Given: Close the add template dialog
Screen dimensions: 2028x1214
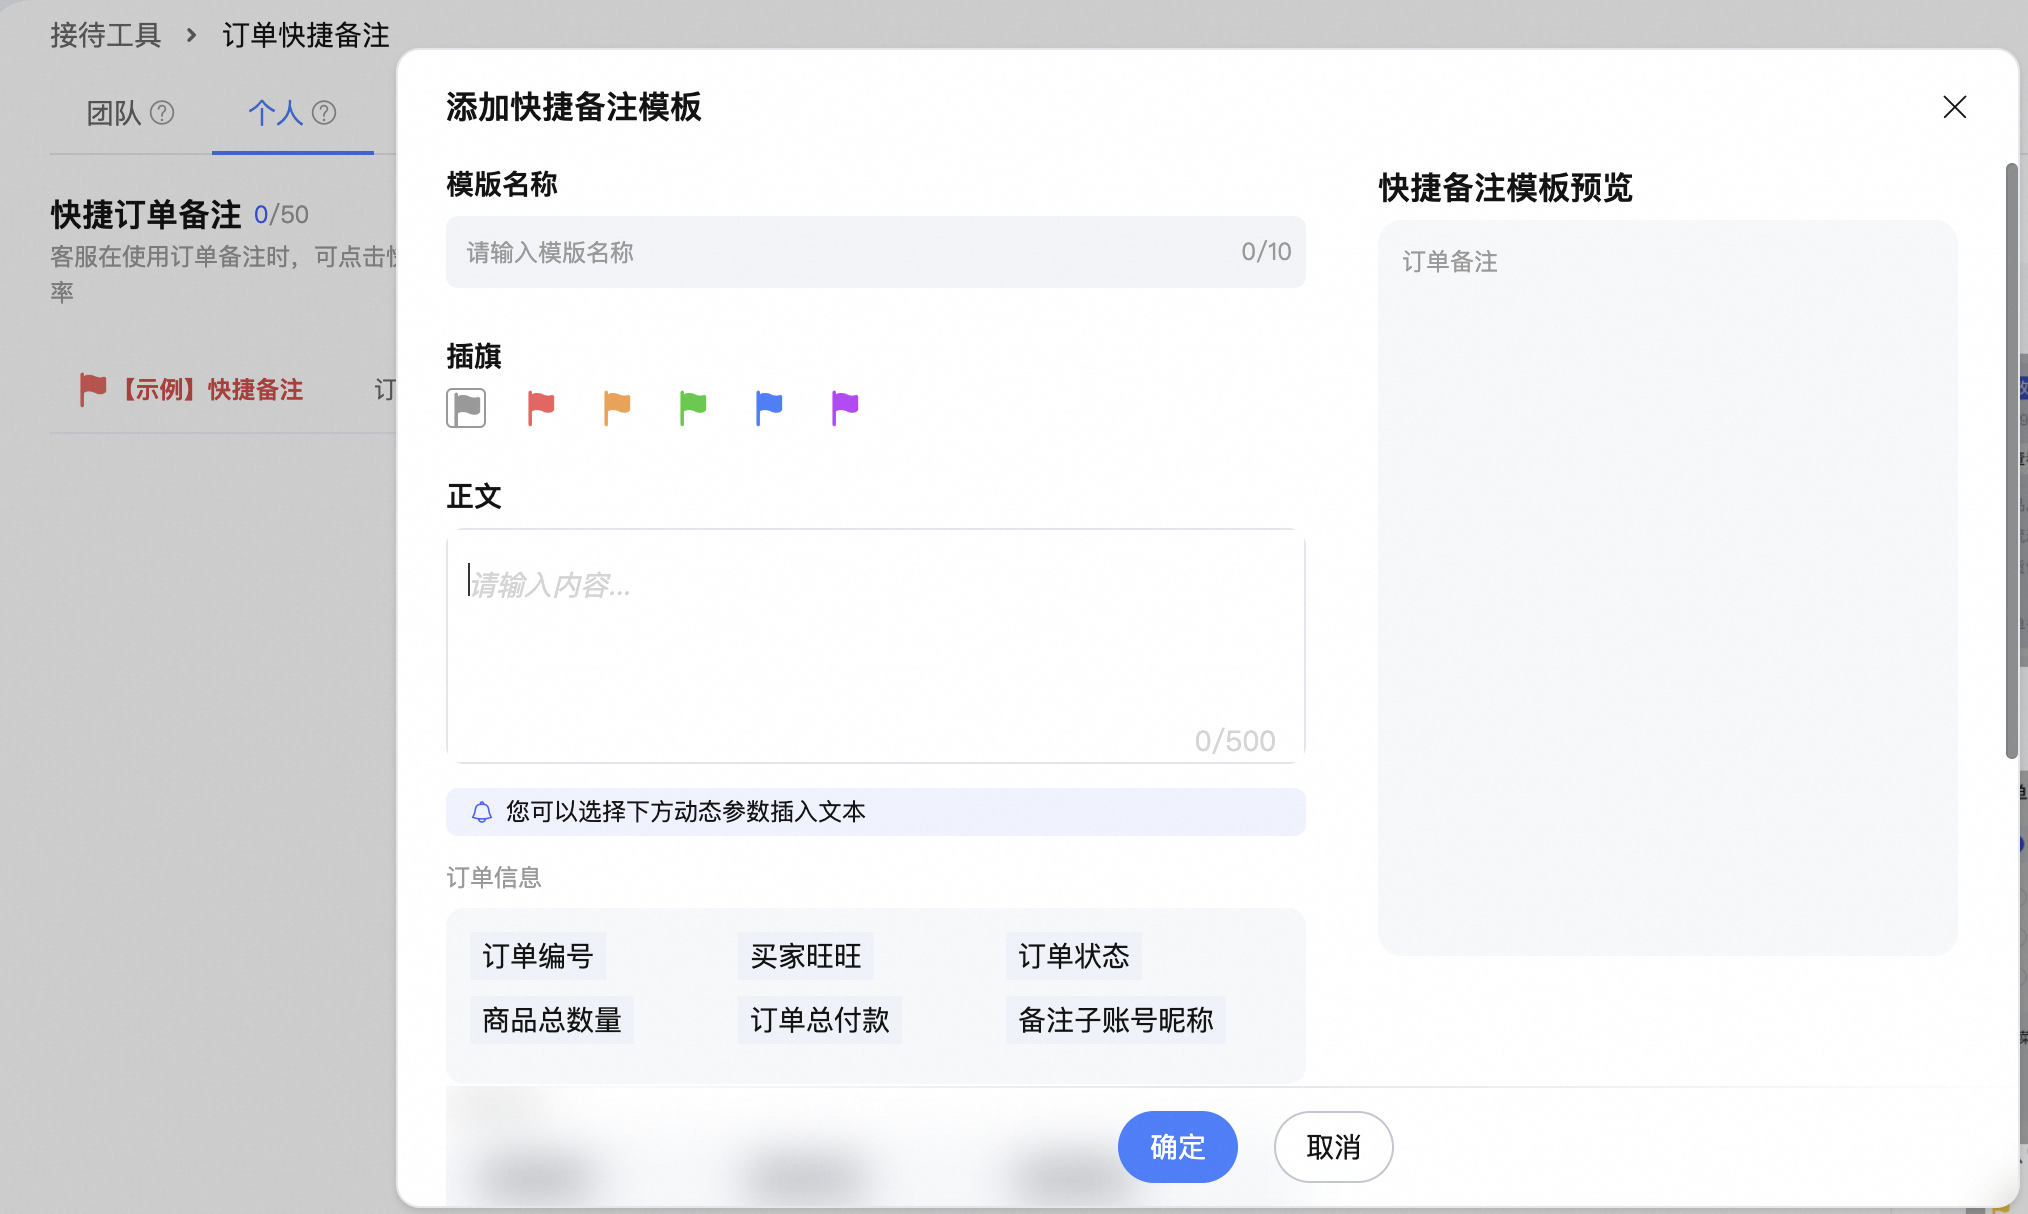Looking at the screenshot, I should [x=1954, y=107].
